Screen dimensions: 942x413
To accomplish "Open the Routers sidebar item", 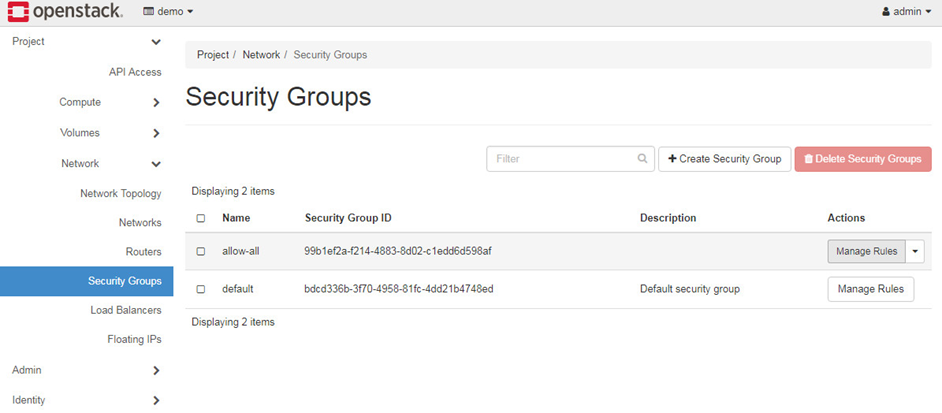I will [x=143, y=252].
